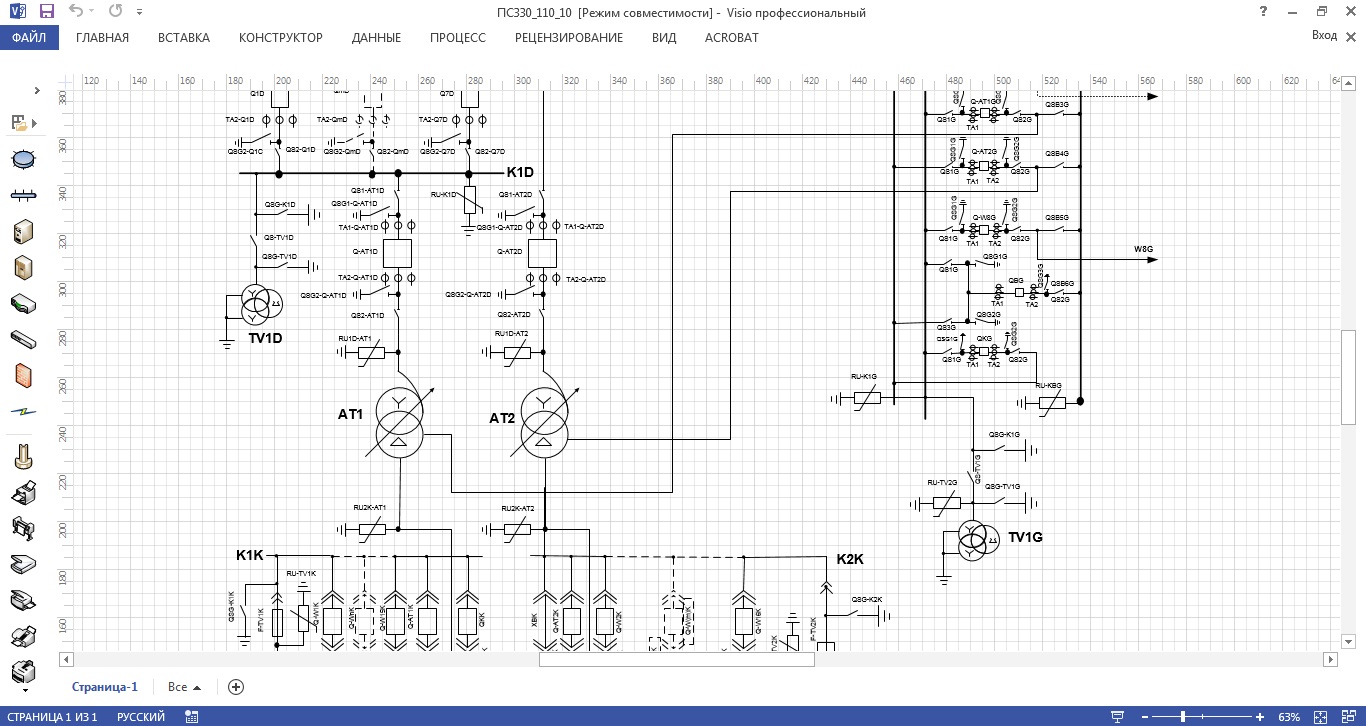Click the macro recording icon in status bar
This screenshot has height=726, width=1366.
pos(191,717)
